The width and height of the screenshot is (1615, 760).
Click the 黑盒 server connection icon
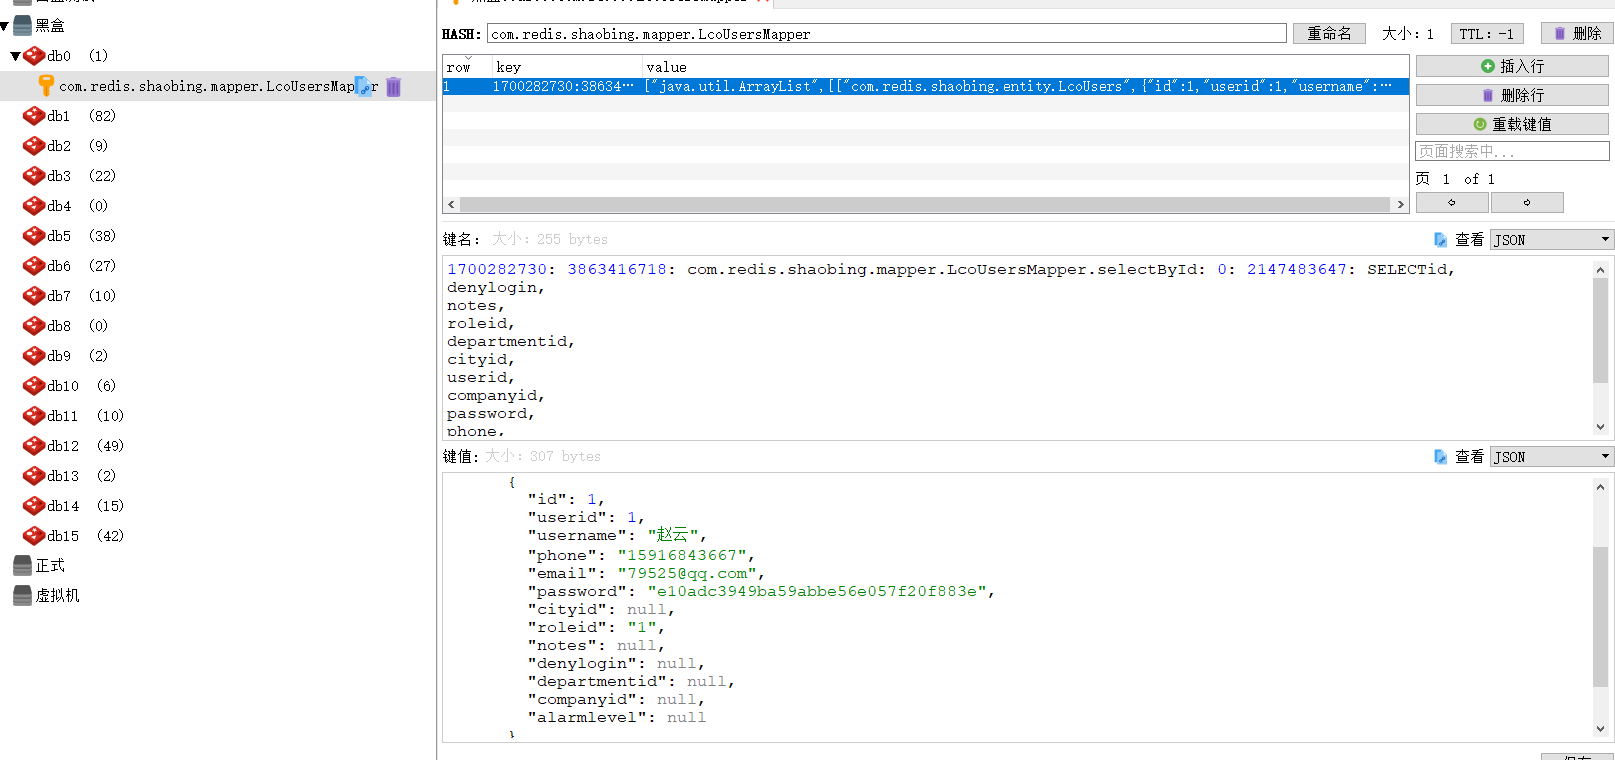pyautogui.click(x=22, y=26)
